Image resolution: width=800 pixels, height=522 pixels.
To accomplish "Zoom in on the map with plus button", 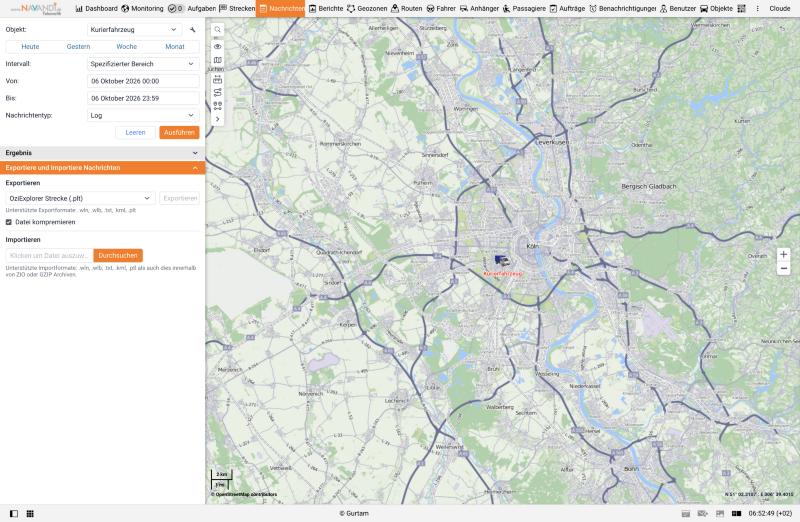I will point(783,254).
